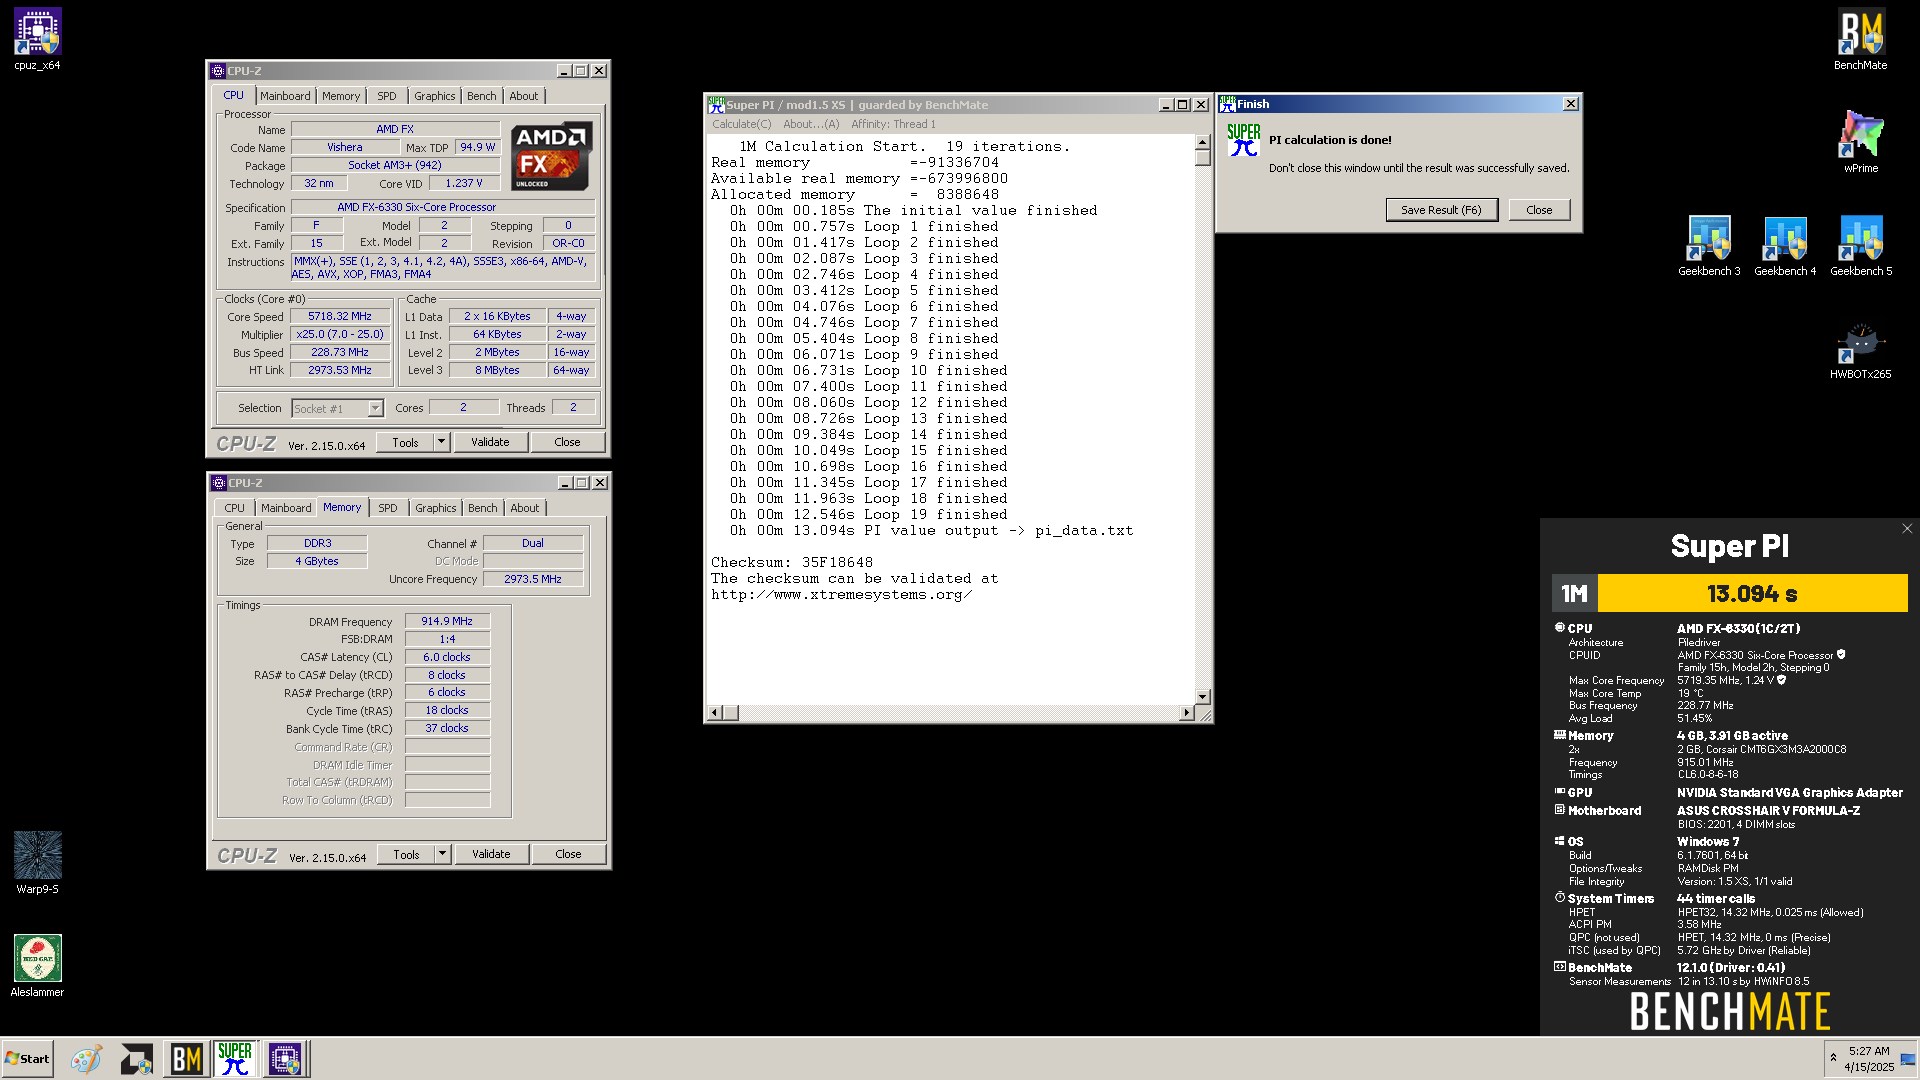Switch to Memory tab in upper CPU-Z

coord(341,96)
